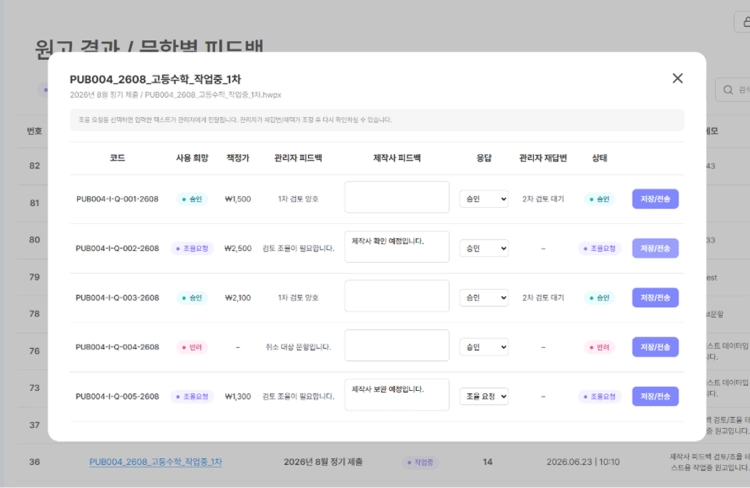This screenshot has height=488, width=750.
Task: Click 상태 조율요청 badge of Q-005 row
Action: click(x=599, y=396)
